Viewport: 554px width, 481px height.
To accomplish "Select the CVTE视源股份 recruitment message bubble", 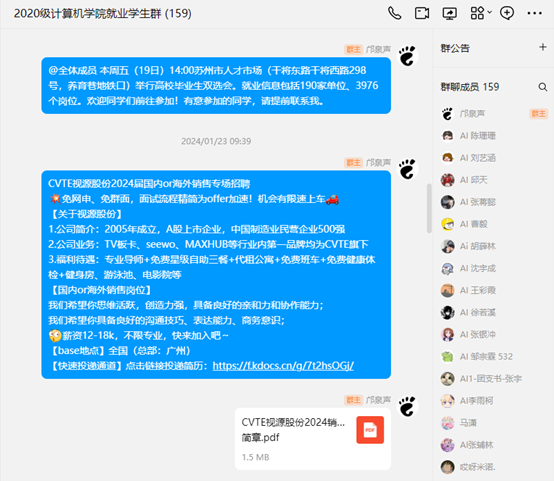I will click(216, 275).
